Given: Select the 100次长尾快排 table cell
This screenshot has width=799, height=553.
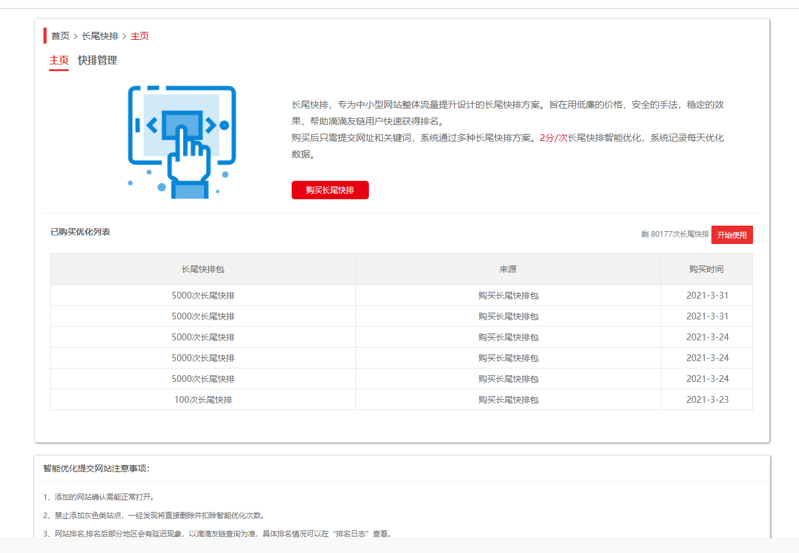Looking at the screenshot, I should (203, 400).
